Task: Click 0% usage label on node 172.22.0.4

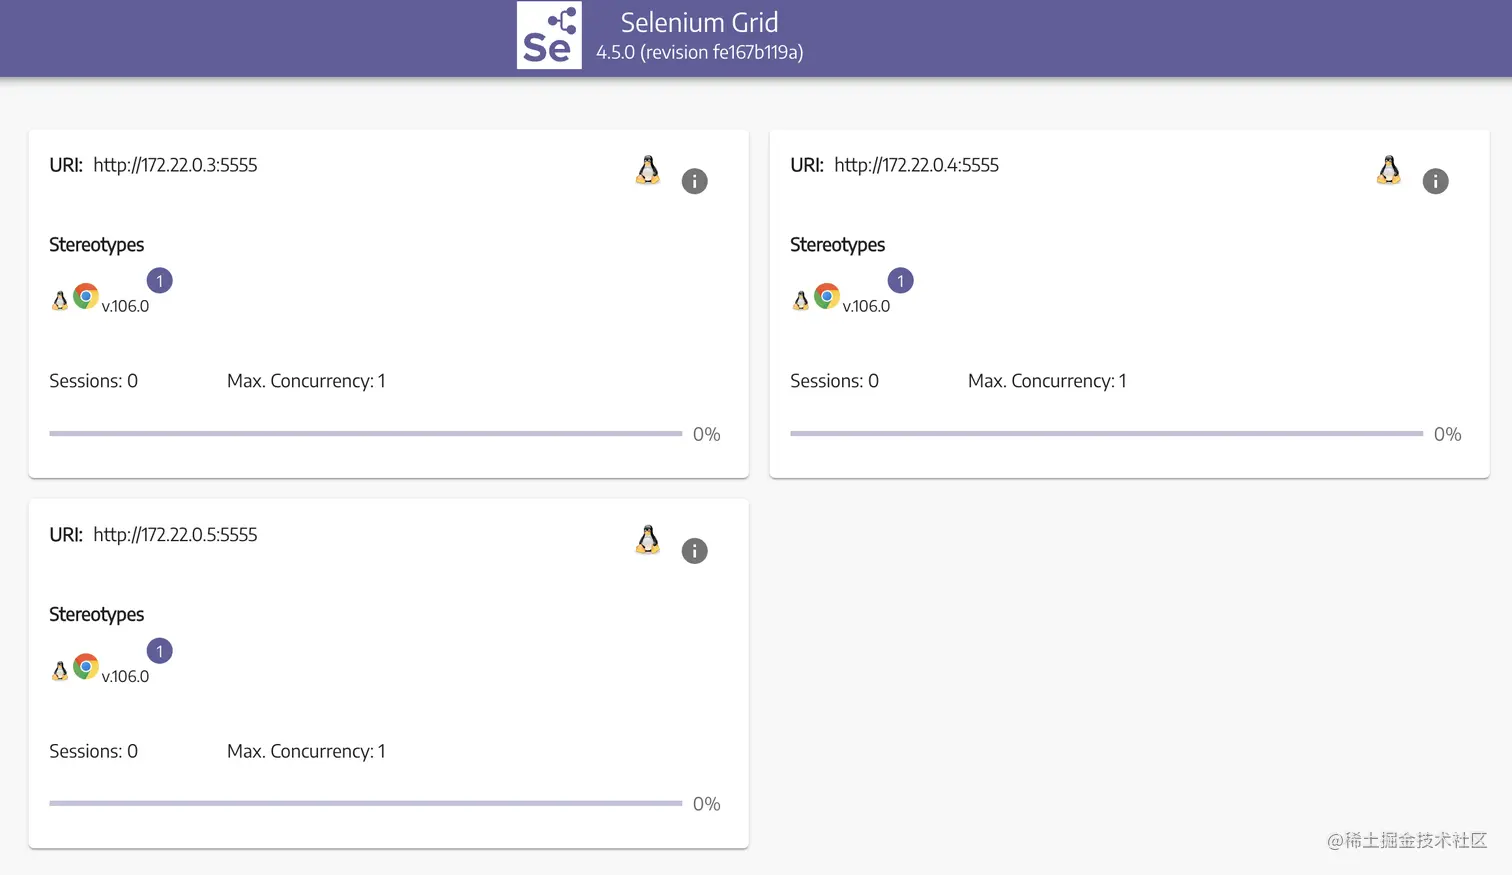Action: pos(1448,434)
